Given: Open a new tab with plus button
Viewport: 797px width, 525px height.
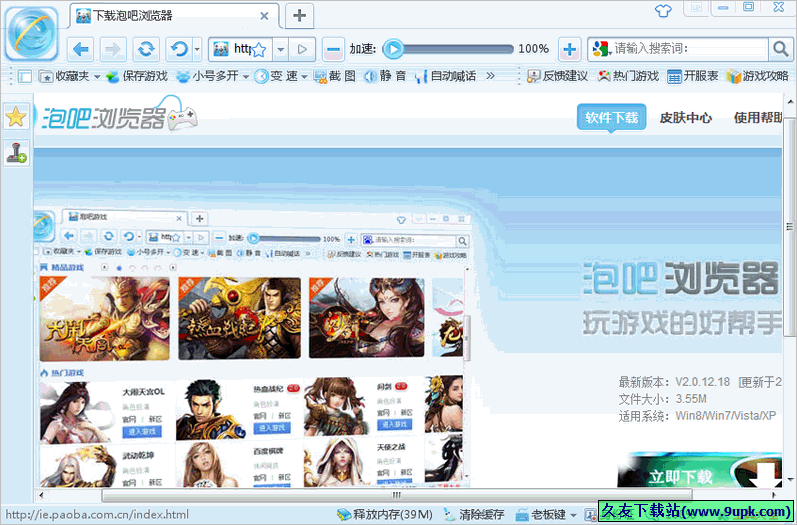Looking at the screenshot, I should (x=299, y=15).
